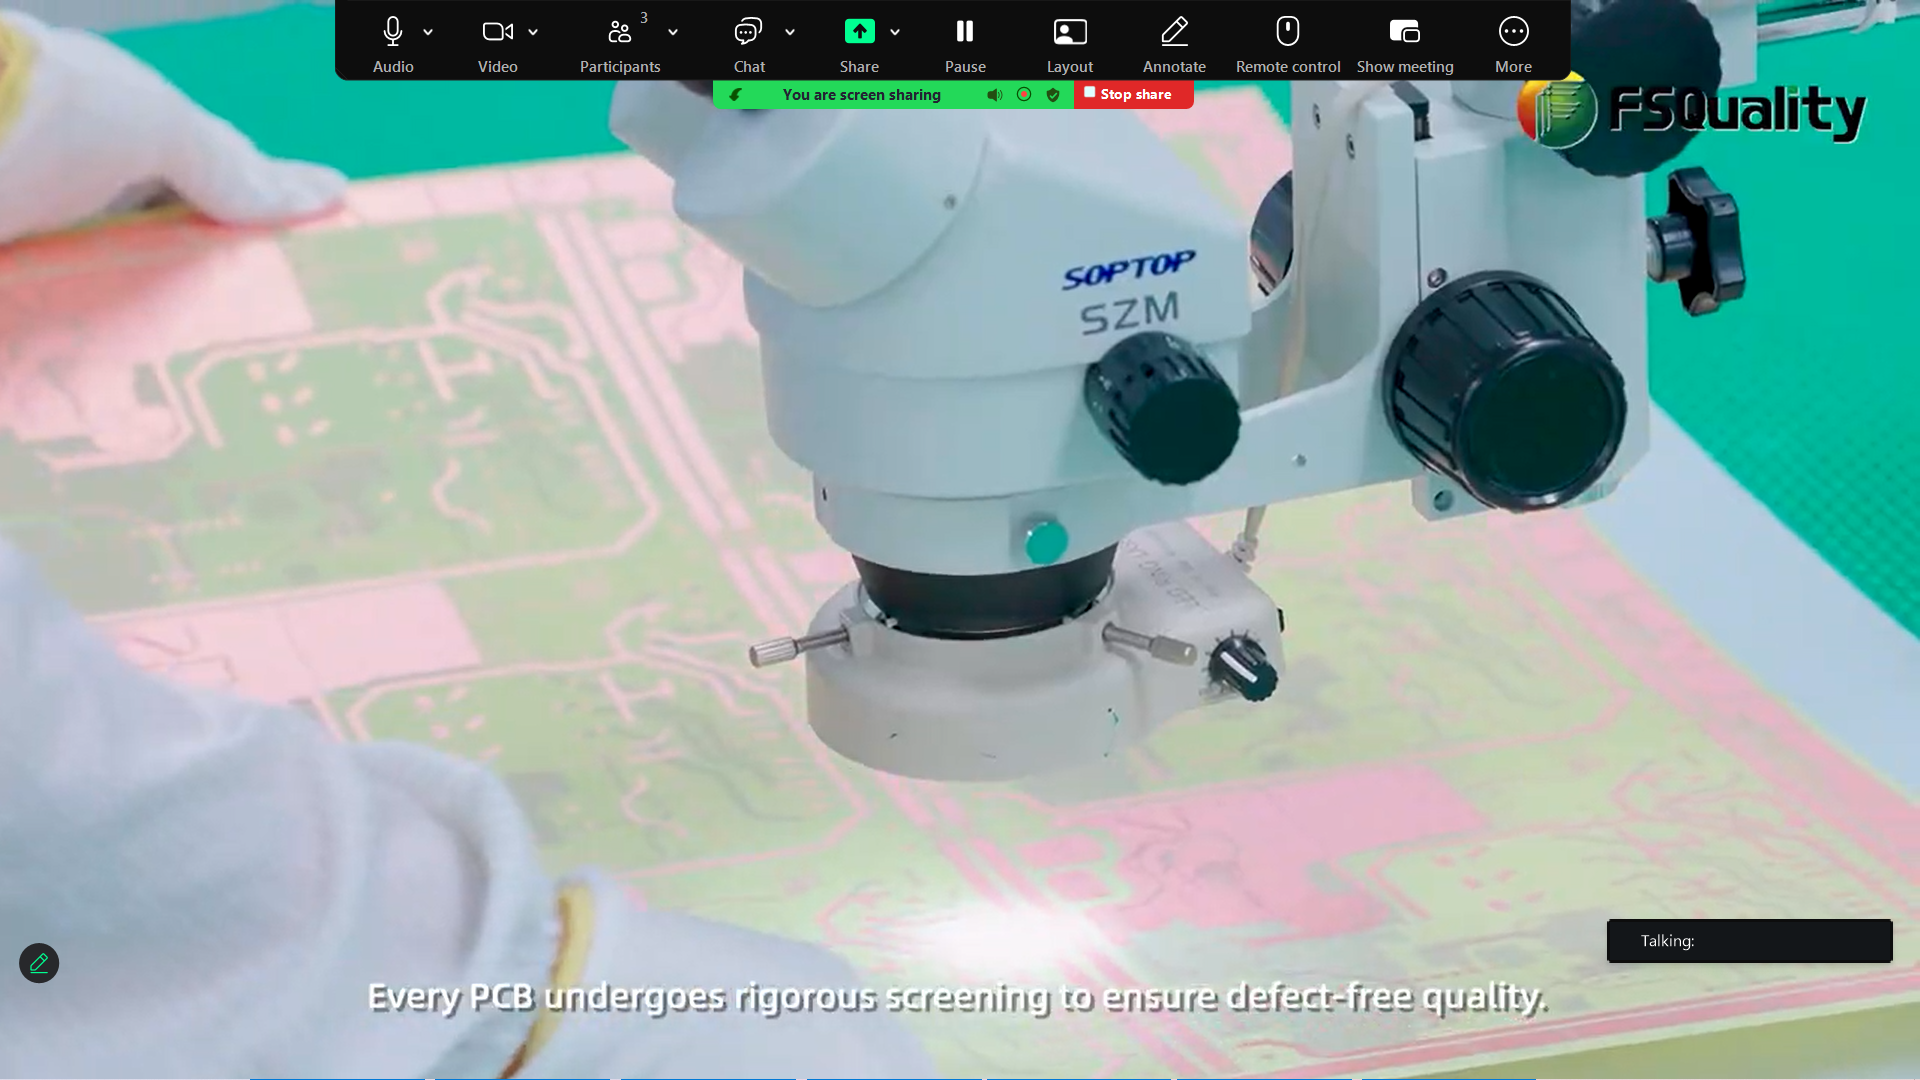Open the Layout options
This screenshot has height=1080, width=1920.
1070,32
